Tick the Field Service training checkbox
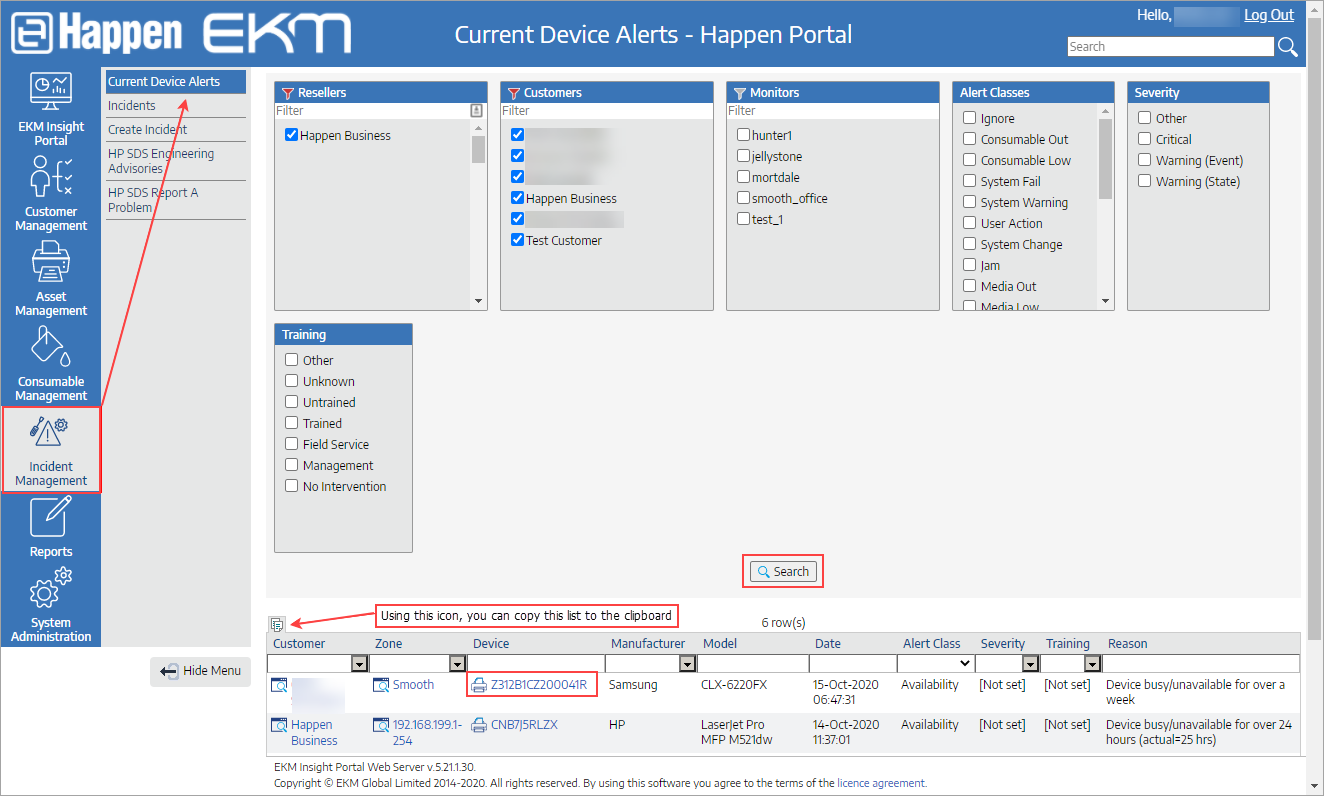This screenshot has width=1324, height=796. (x=292, y=444)
